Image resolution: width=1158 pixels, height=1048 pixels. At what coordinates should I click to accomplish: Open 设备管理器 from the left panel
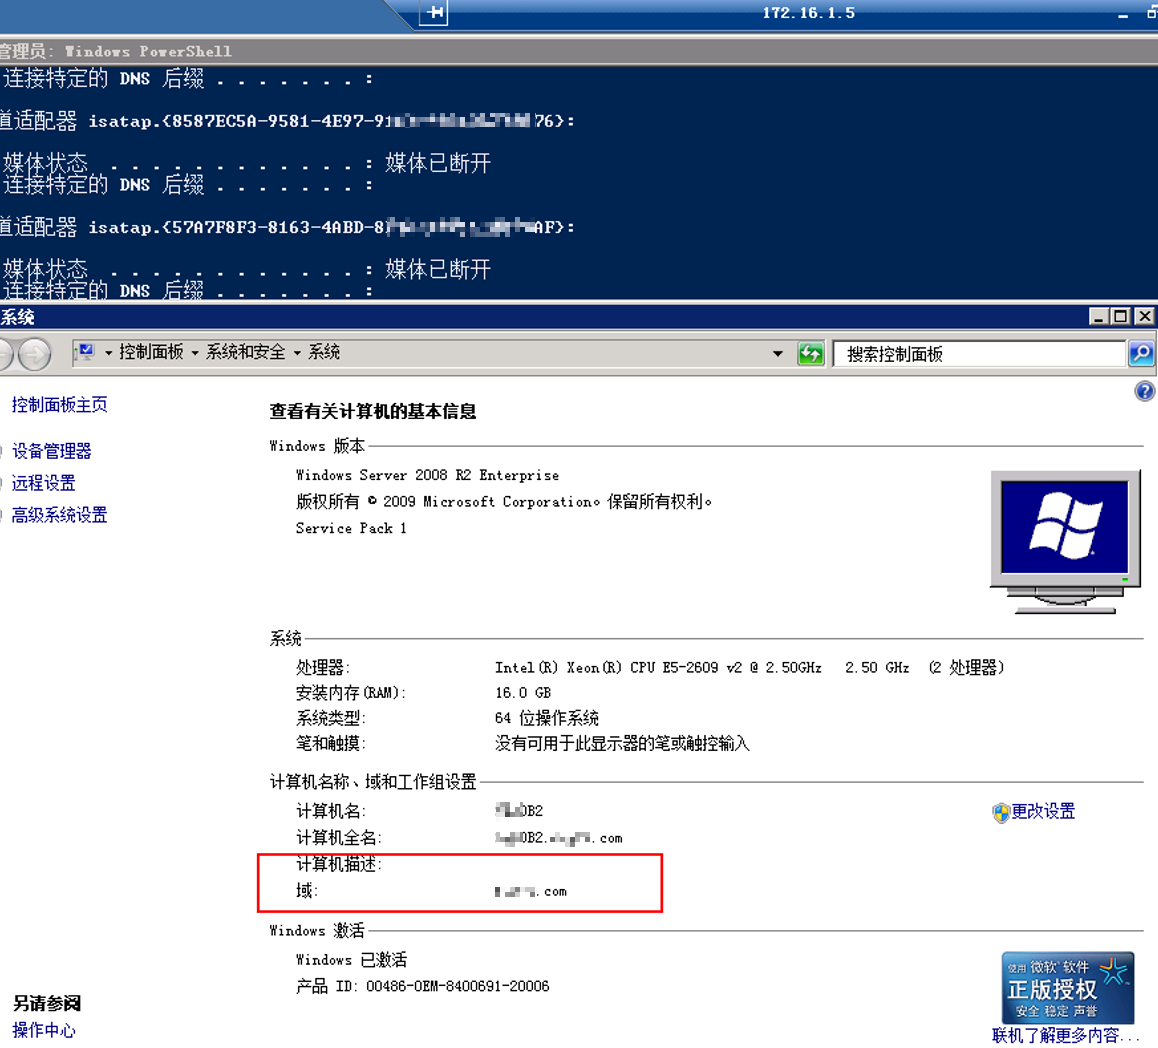pos(51,451)
